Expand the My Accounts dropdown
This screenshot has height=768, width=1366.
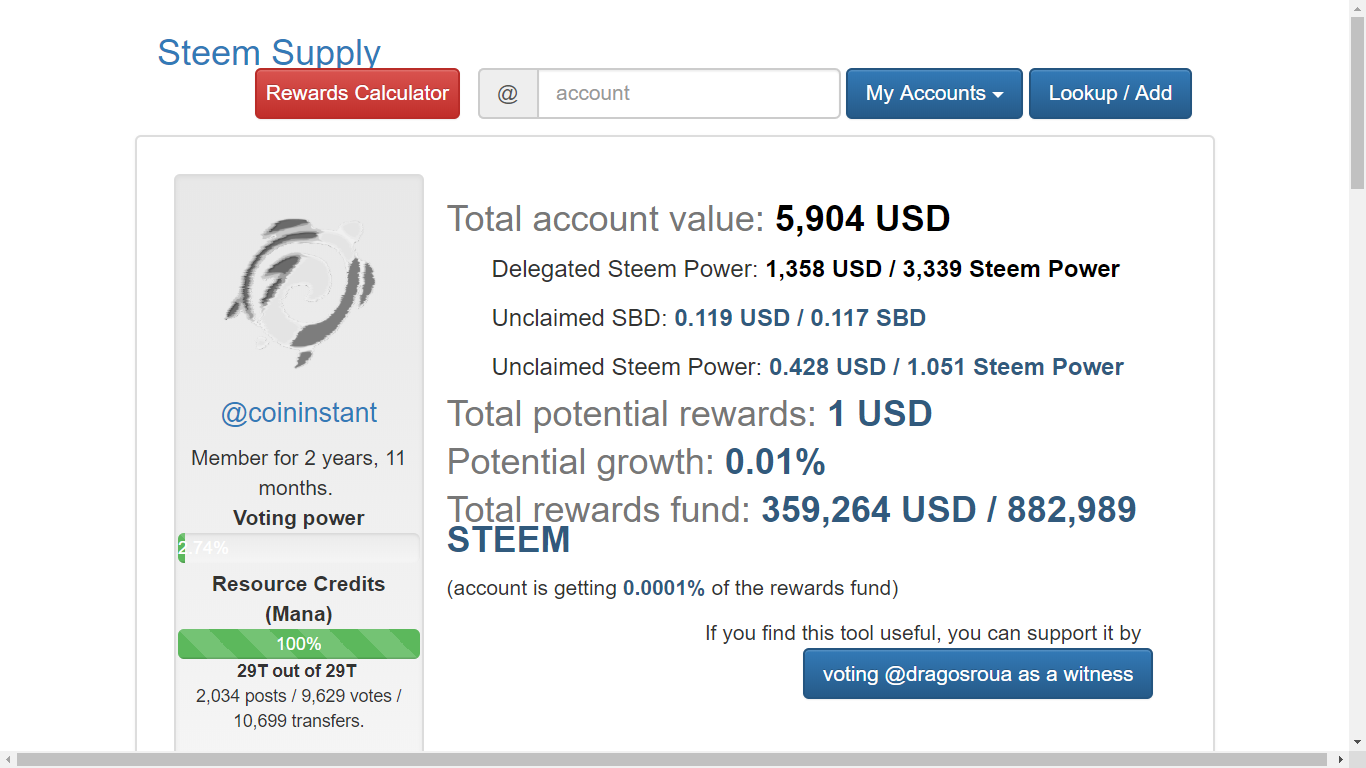pyautogui.click(x=934, y=94)
